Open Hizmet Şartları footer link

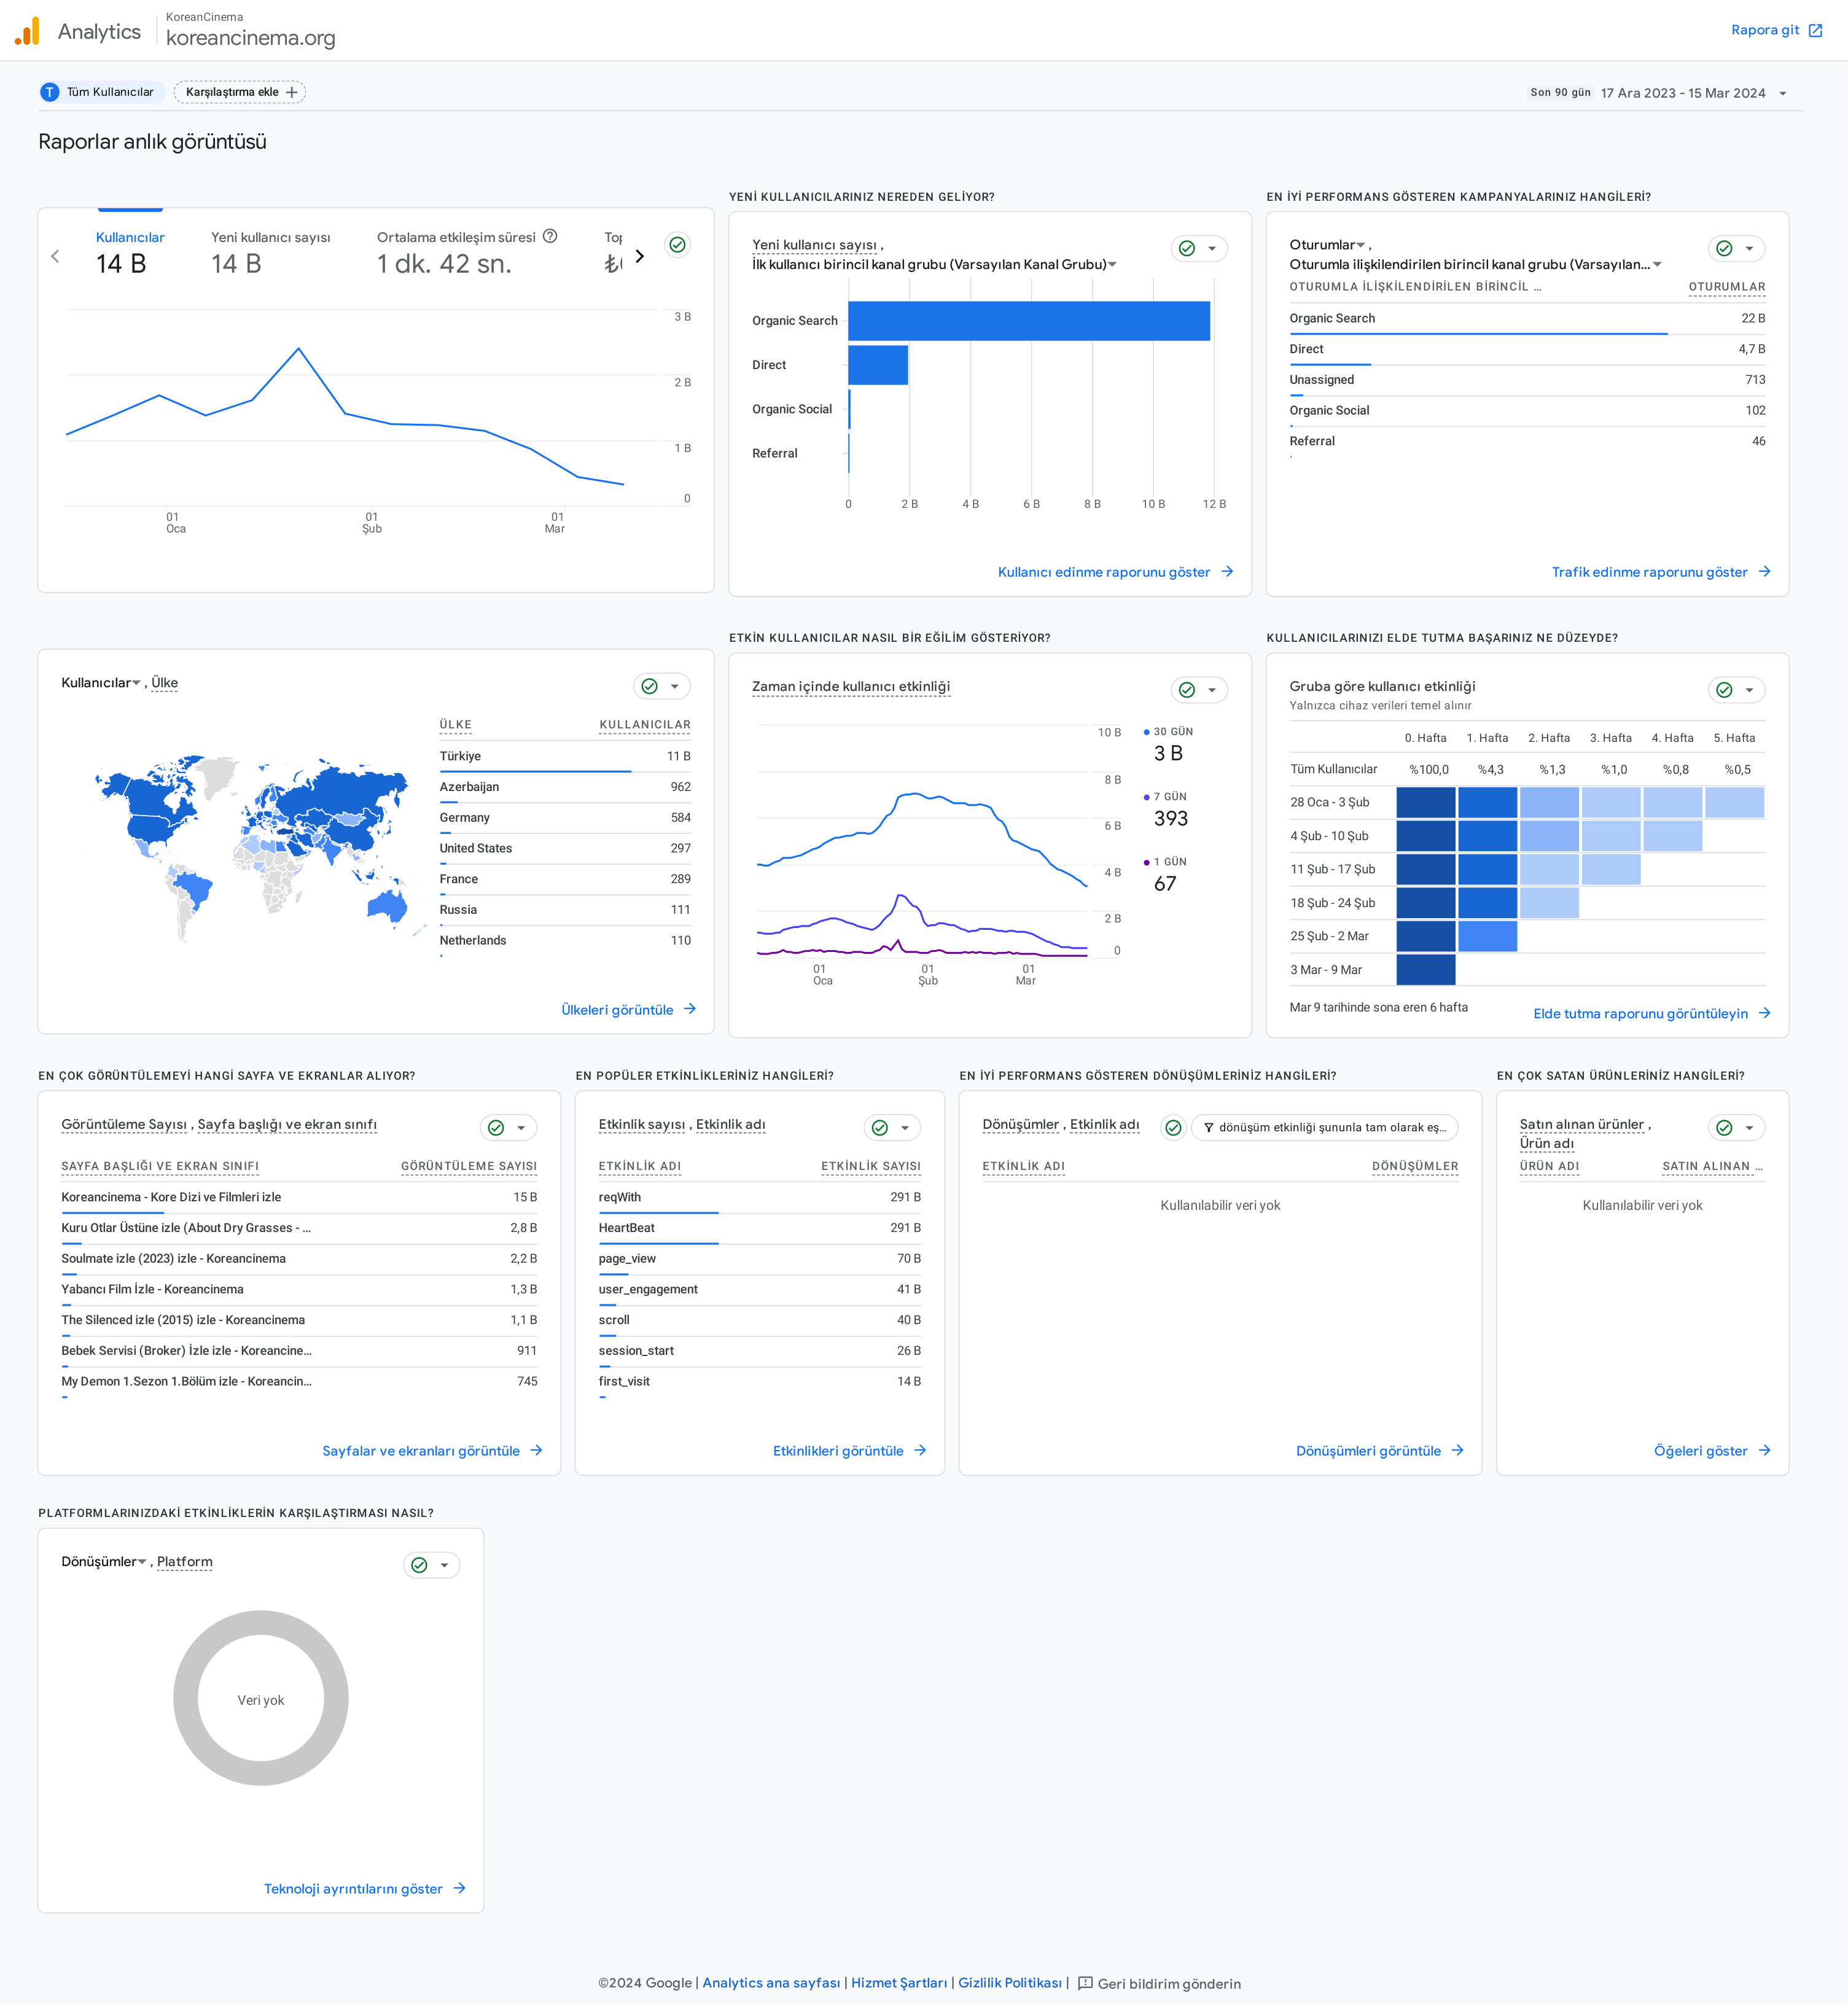point(899,1983)
